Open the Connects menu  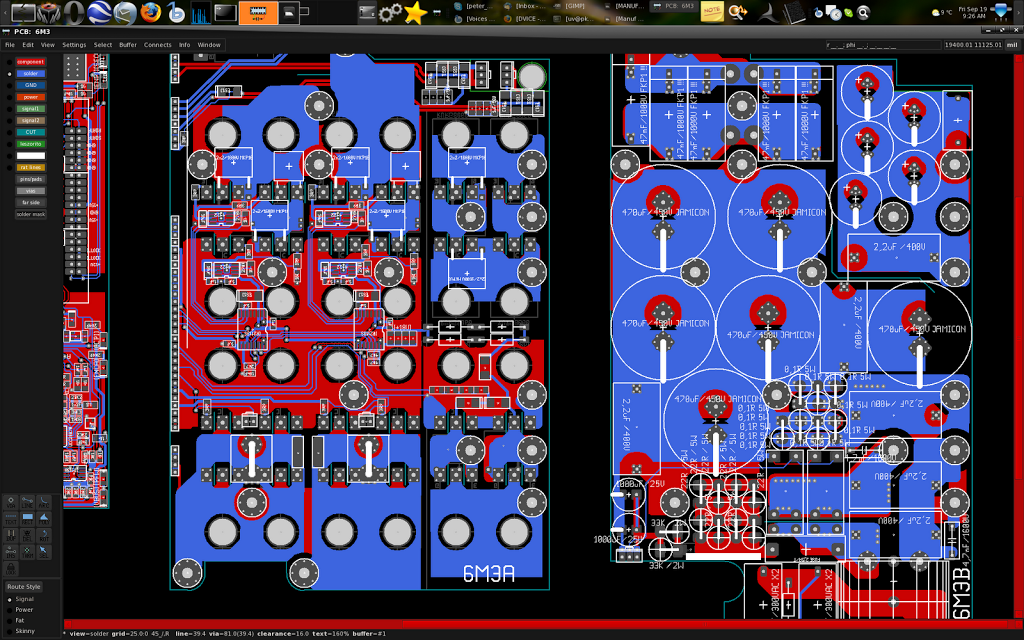[x=157, y=45]
